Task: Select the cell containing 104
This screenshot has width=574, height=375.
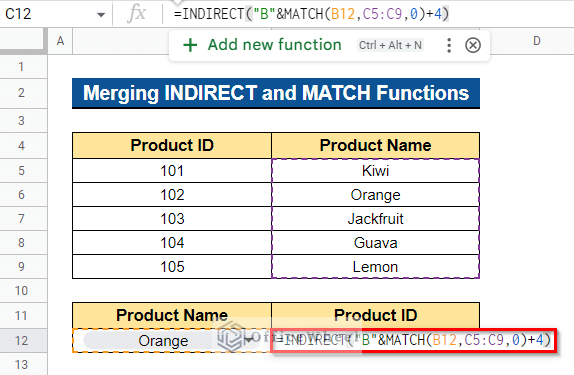Action: [172, 243]
